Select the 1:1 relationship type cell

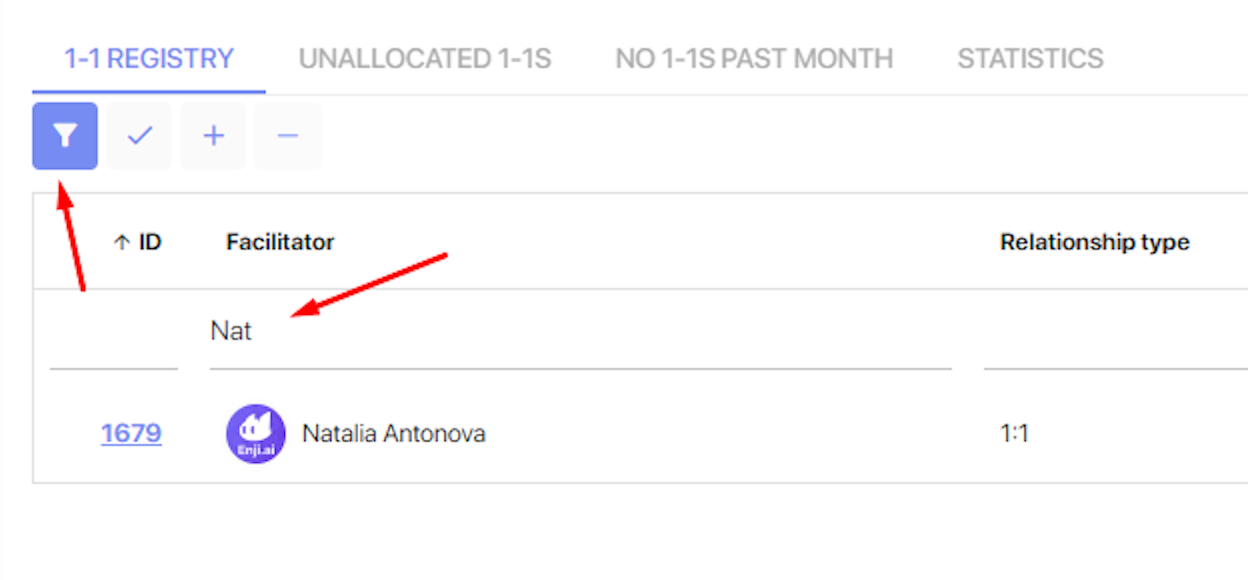tap(1015, 434)
